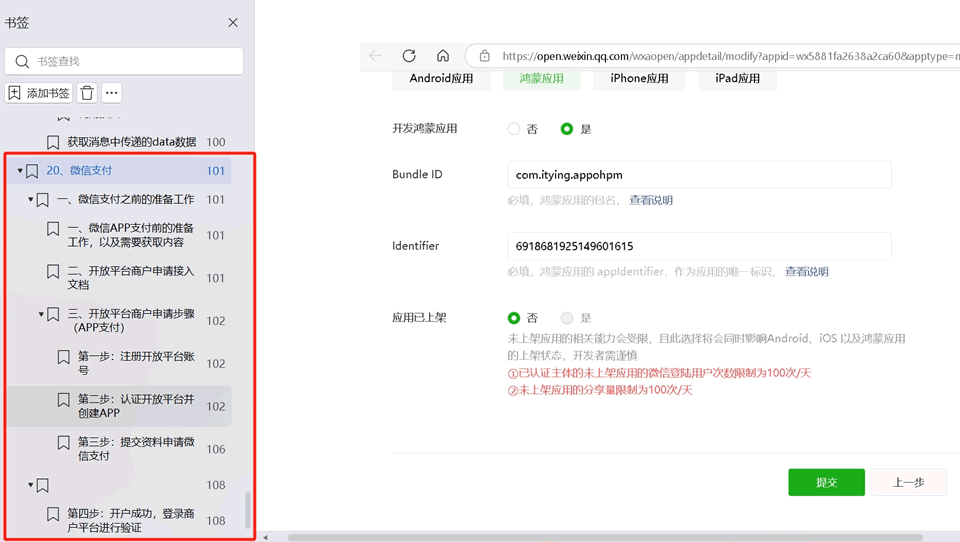
Task: Click the browser refresh icon
Action: [409, 56]
